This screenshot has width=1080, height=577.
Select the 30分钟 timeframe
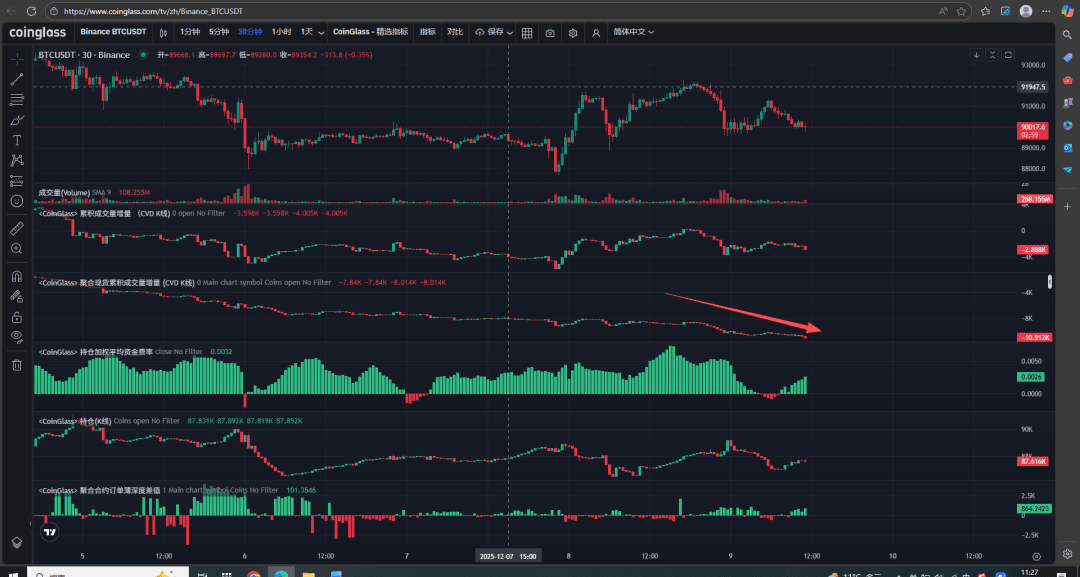coord(250,32)
